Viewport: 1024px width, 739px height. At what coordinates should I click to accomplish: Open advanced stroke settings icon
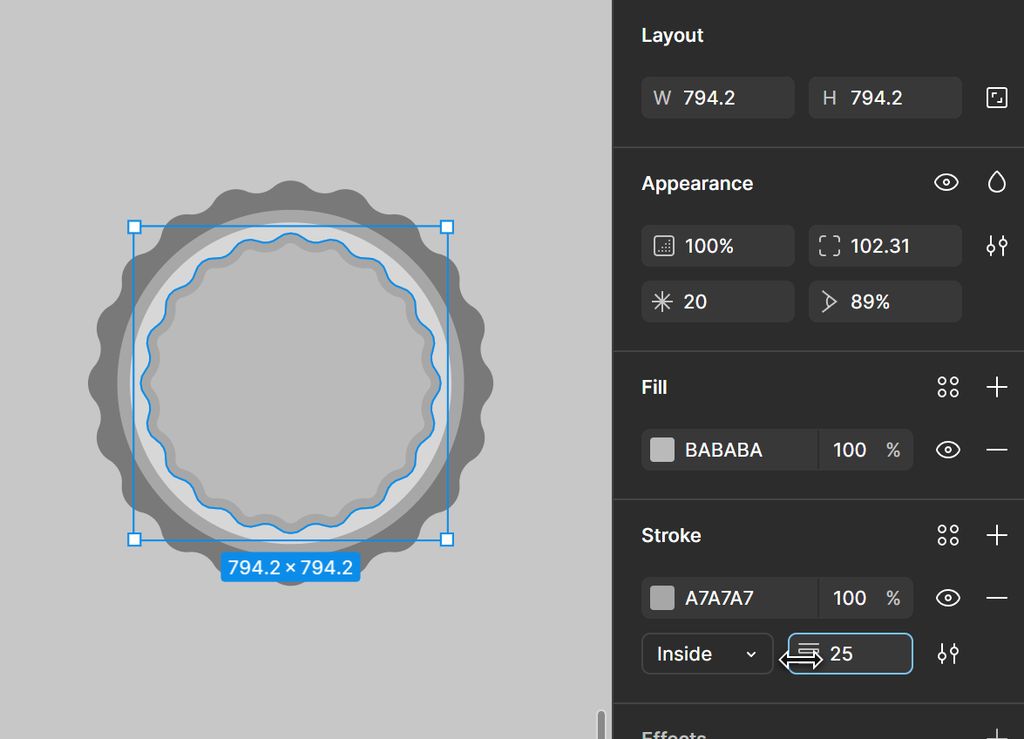(948, 654)
